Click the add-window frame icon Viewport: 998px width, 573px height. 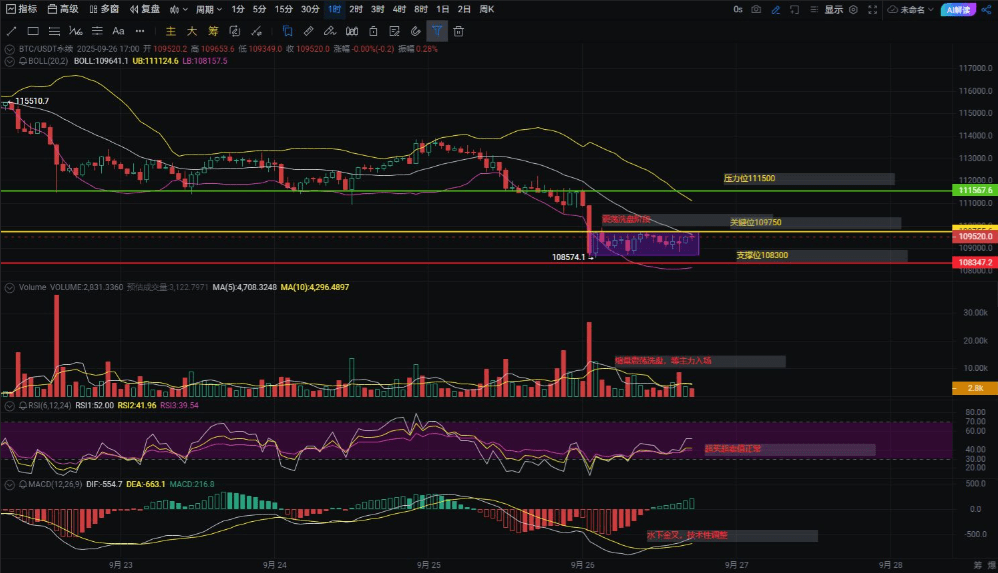(794, 10)
